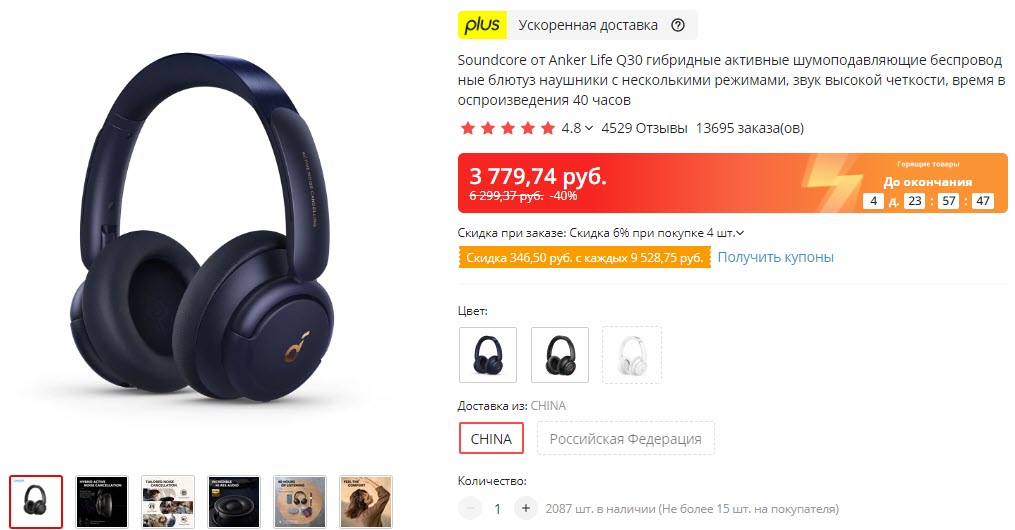Choose the white headphone color variant
The height and width of the screenshot is (530, 1015).
632,355
